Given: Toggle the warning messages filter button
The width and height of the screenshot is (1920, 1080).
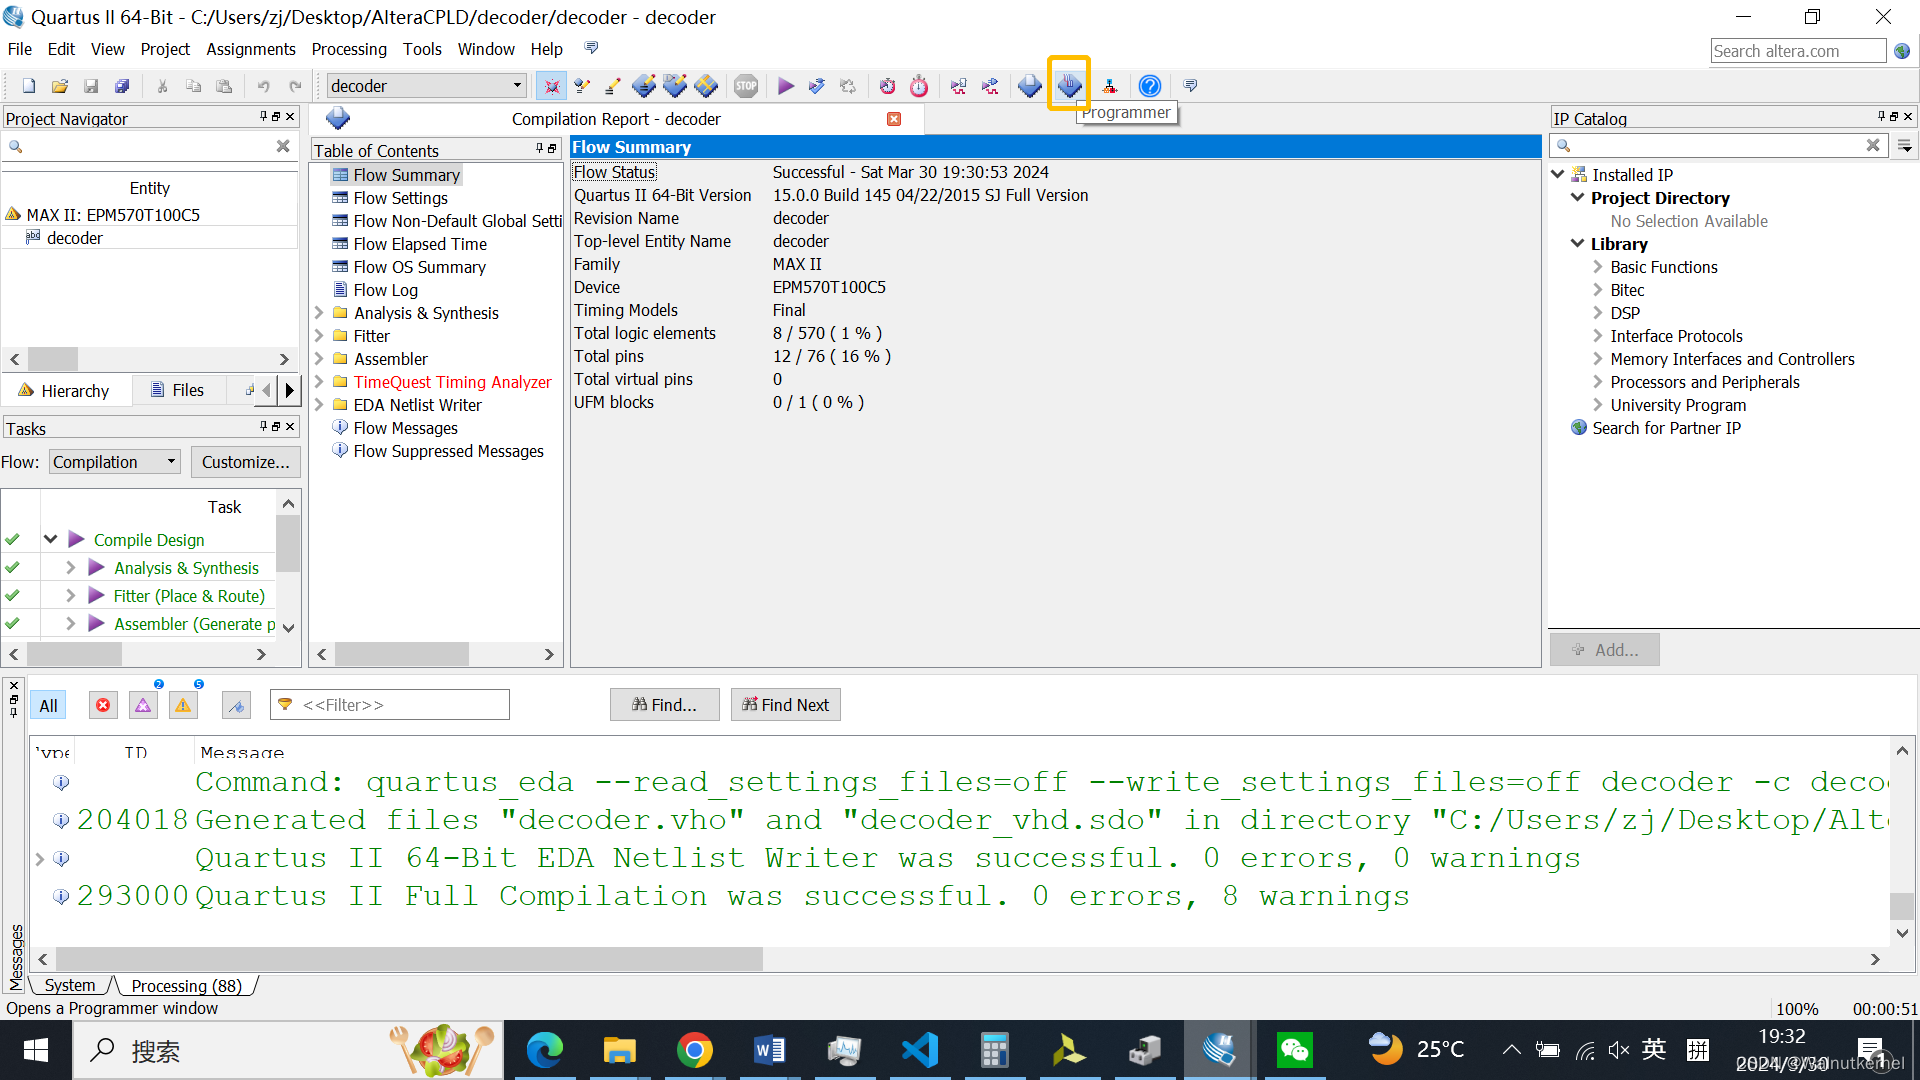Looking at the screenshot, I should (x=183, y=705).
